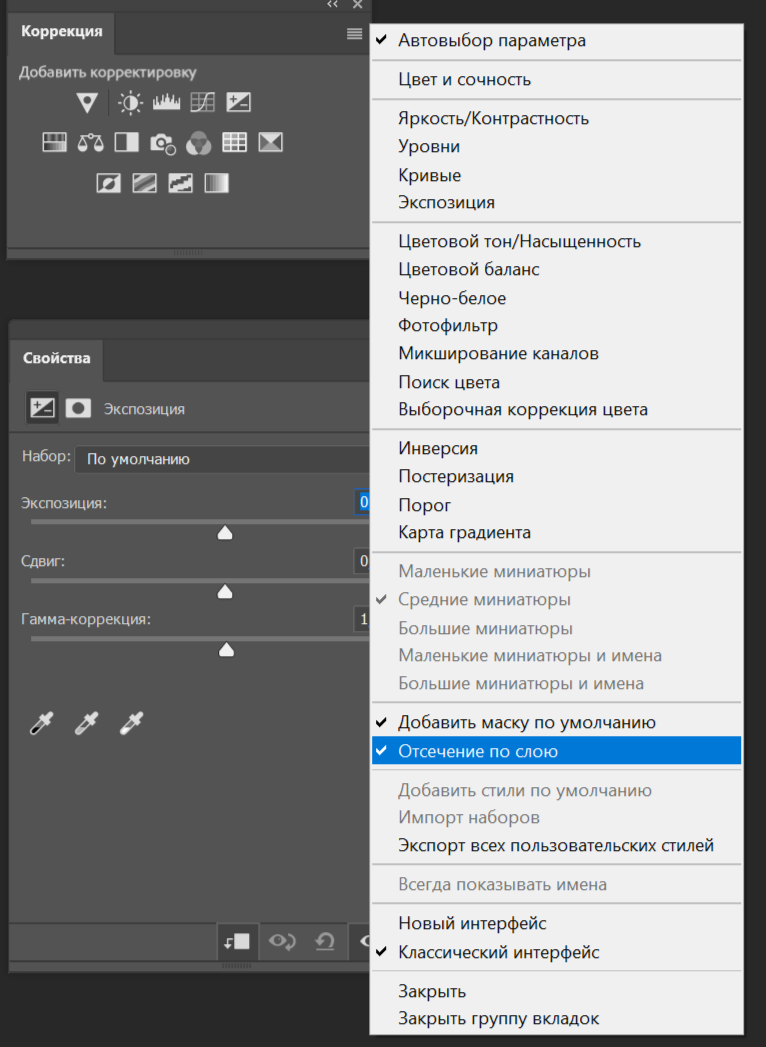
Task: Choose Большие миниатюры thumbnail size option
Action: click(x=556, y=628)
